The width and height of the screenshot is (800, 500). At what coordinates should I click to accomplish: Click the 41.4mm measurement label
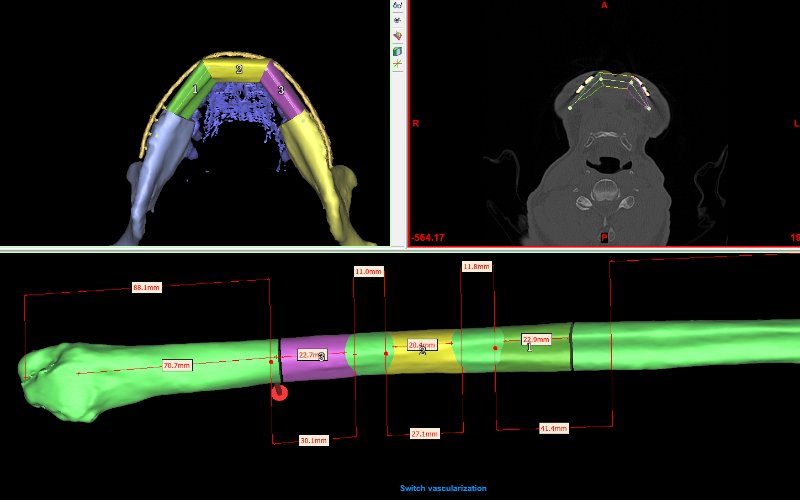click(553, 428)
